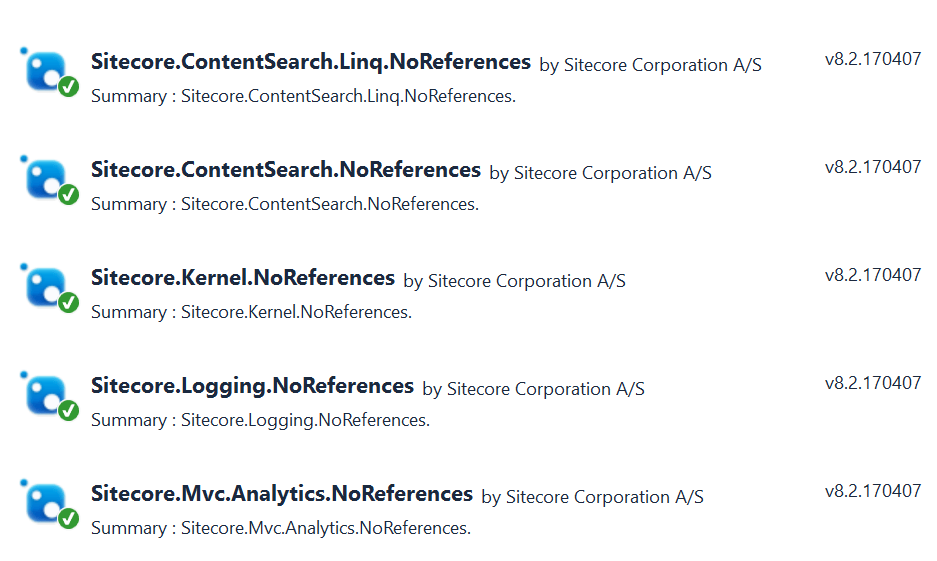Viewport: 937px width, 561px height.
Task: Click green installed checkmark on Sitecore.Mvc.Analytics.NoReferences
Action: click(x=68, y=519)
